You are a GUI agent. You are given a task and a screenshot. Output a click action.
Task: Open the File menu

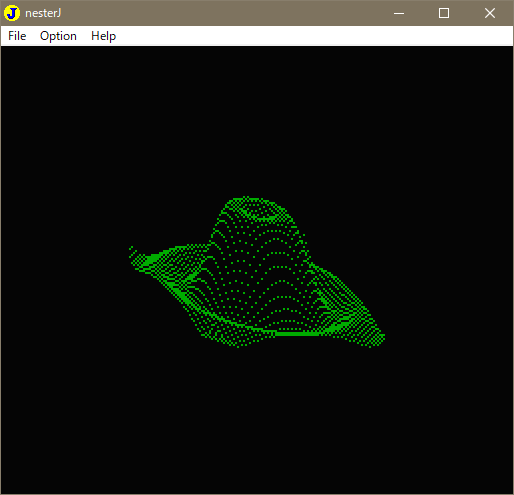point(17,36)
